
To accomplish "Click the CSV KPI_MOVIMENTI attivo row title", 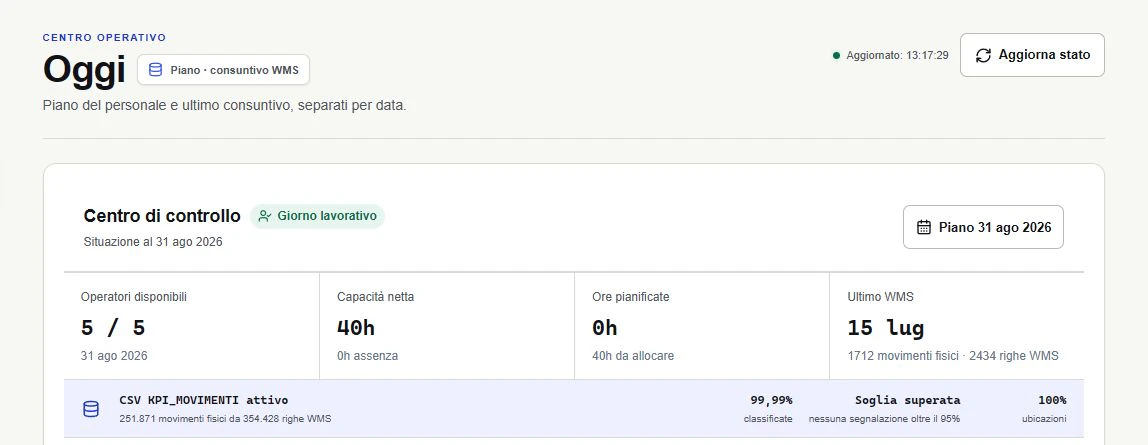I will [204, 400].
